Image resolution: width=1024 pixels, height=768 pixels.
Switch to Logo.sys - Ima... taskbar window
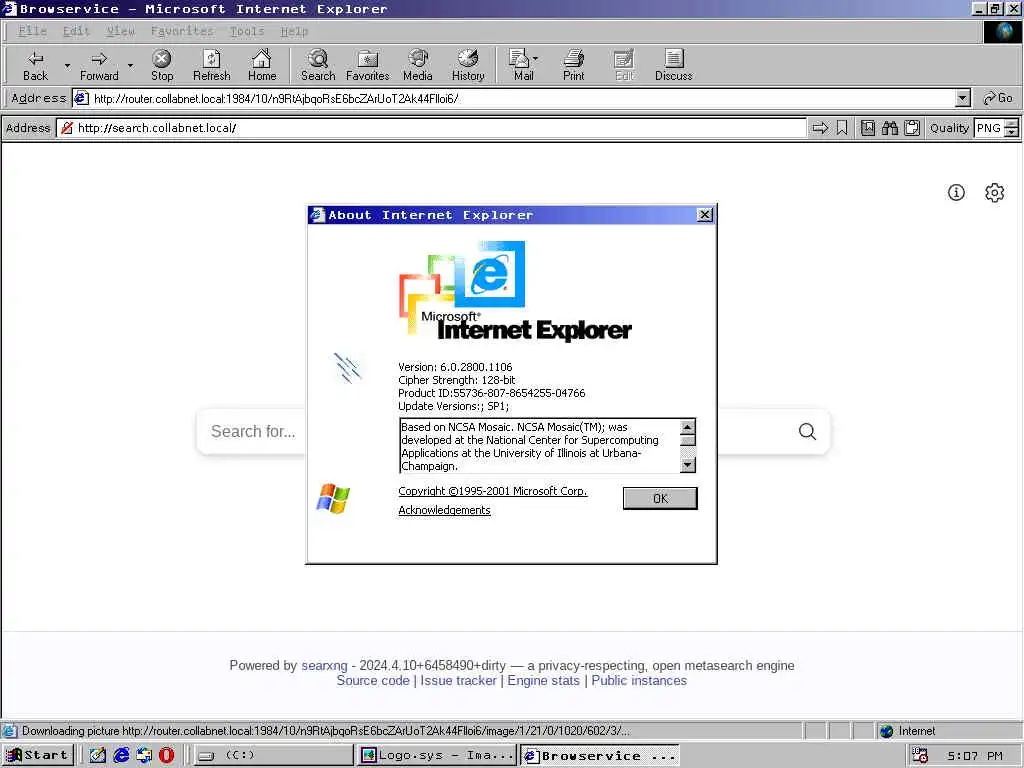(x=438, y=755)
